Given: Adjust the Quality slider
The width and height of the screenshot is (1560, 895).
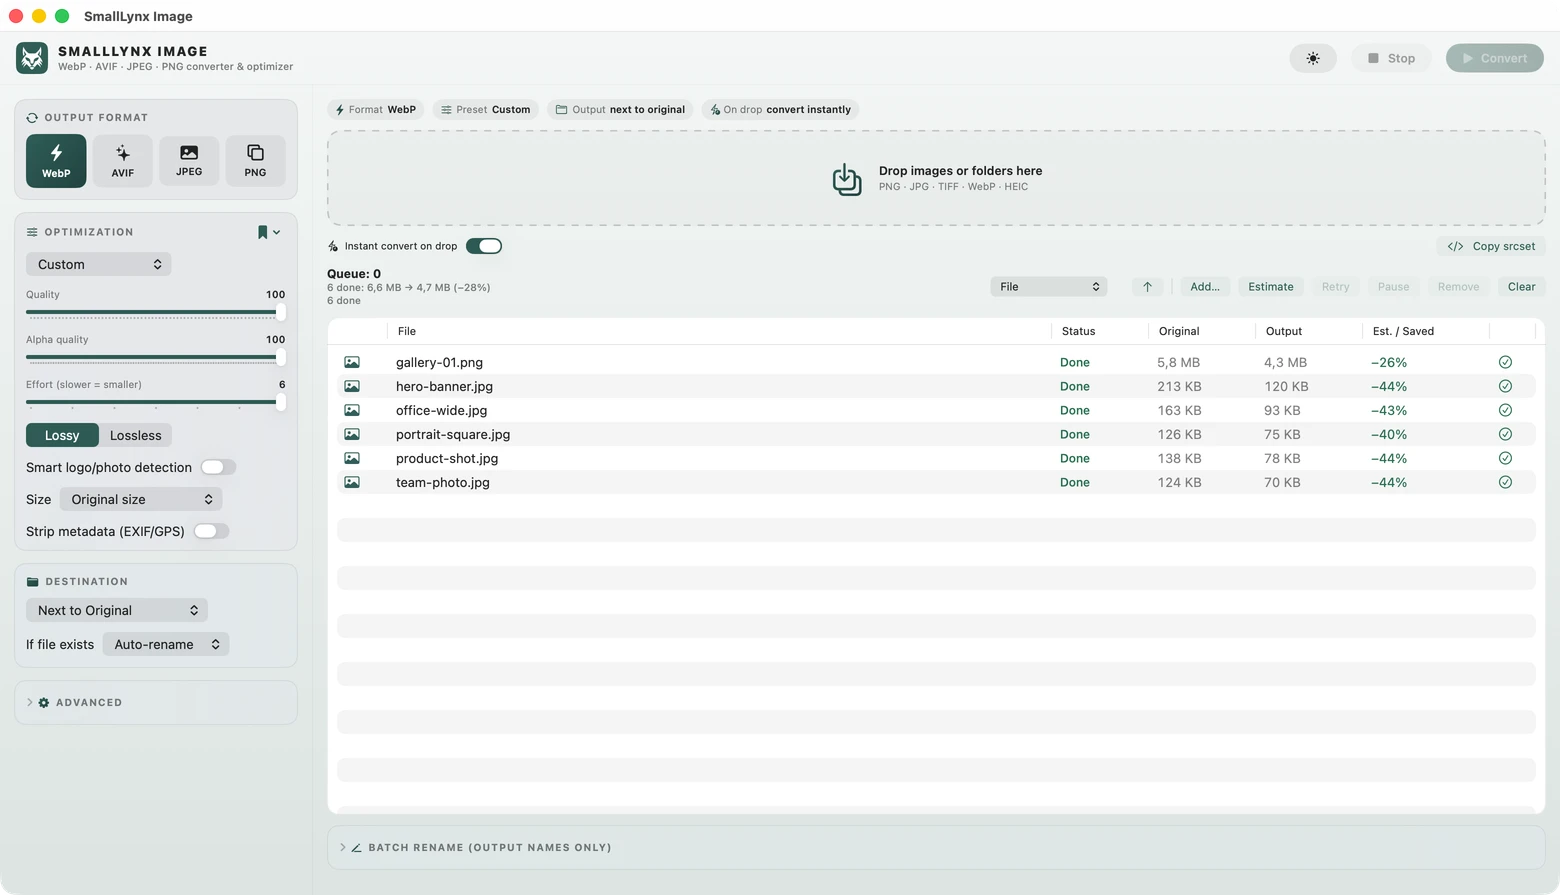Looking at the screenshot, I should coord(156,312).
